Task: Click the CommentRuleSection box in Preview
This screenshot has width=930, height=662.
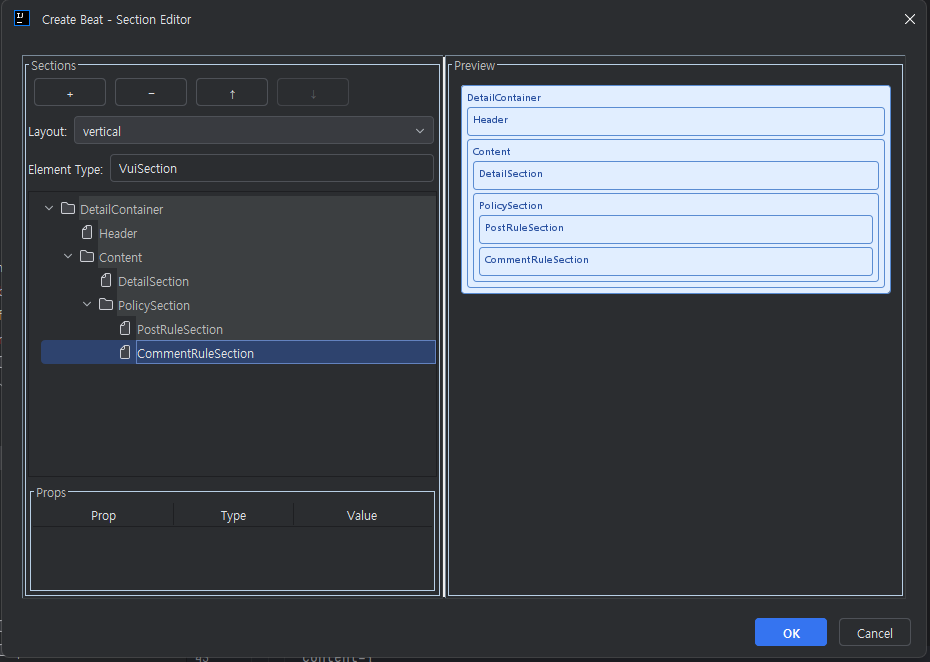Action: (x=676, y=262)
